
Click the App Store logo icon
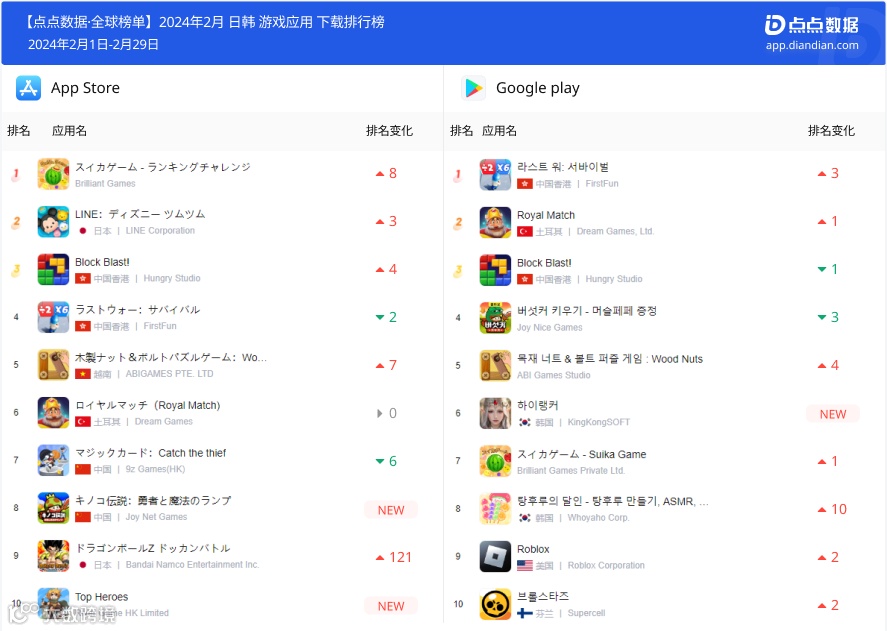pos(28,88)
